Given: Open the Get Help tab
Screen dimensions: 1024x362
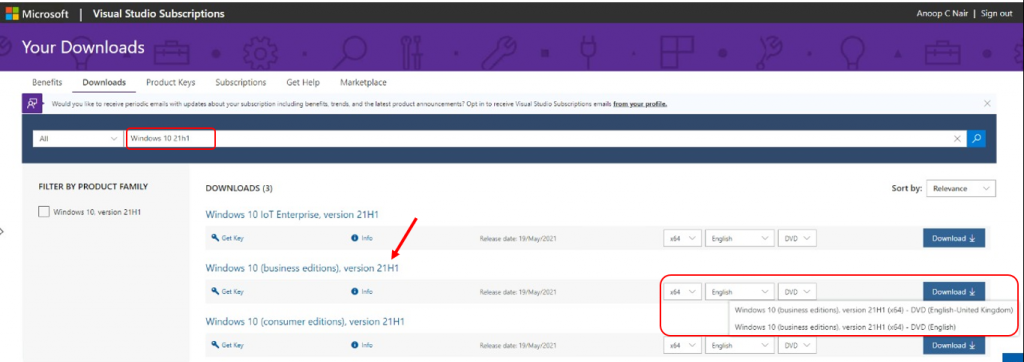Looking at the screenshot, I should tap(303, 82).
